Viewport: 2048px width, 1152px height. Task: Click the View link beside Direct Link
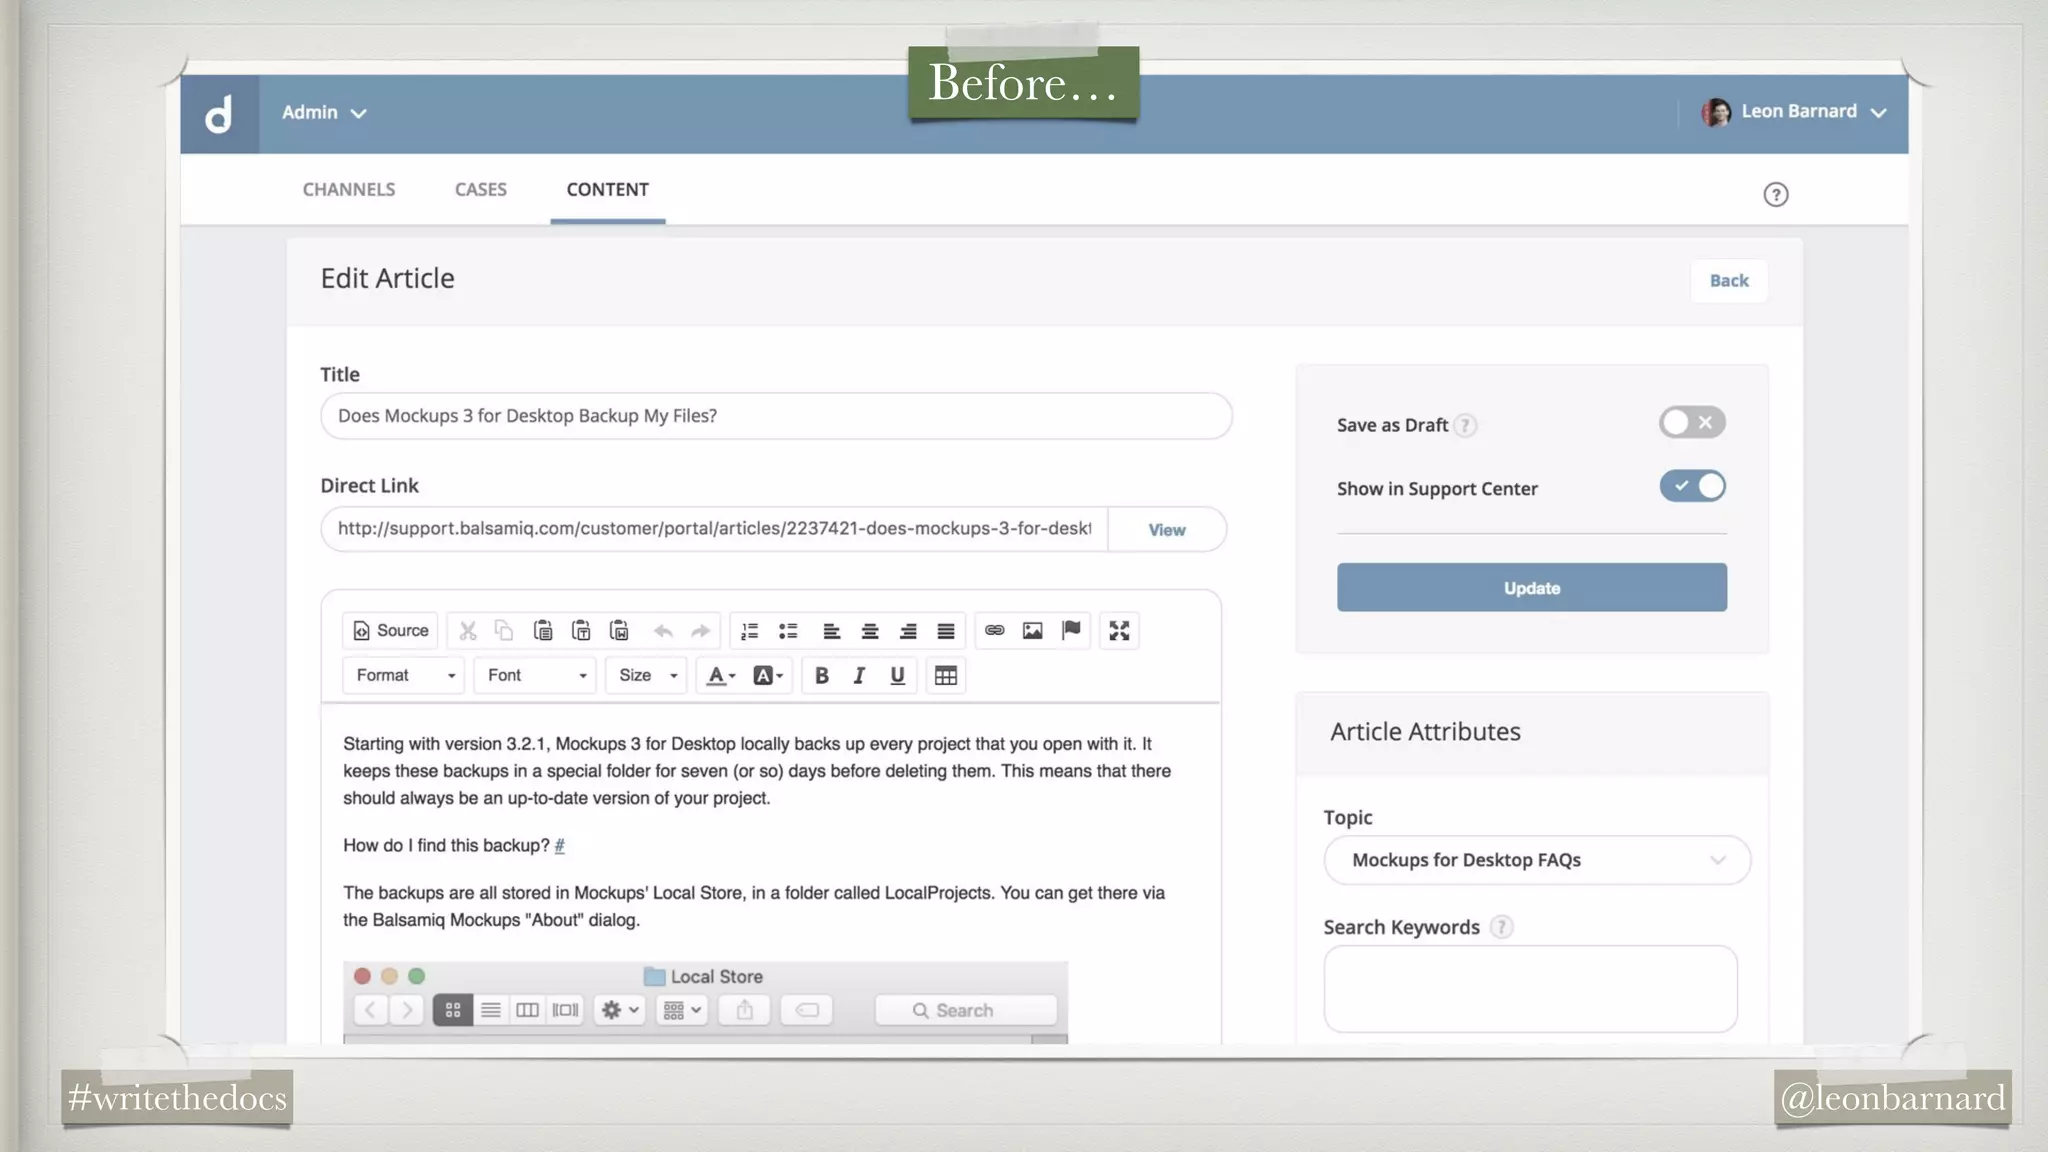coord(1166,530)
